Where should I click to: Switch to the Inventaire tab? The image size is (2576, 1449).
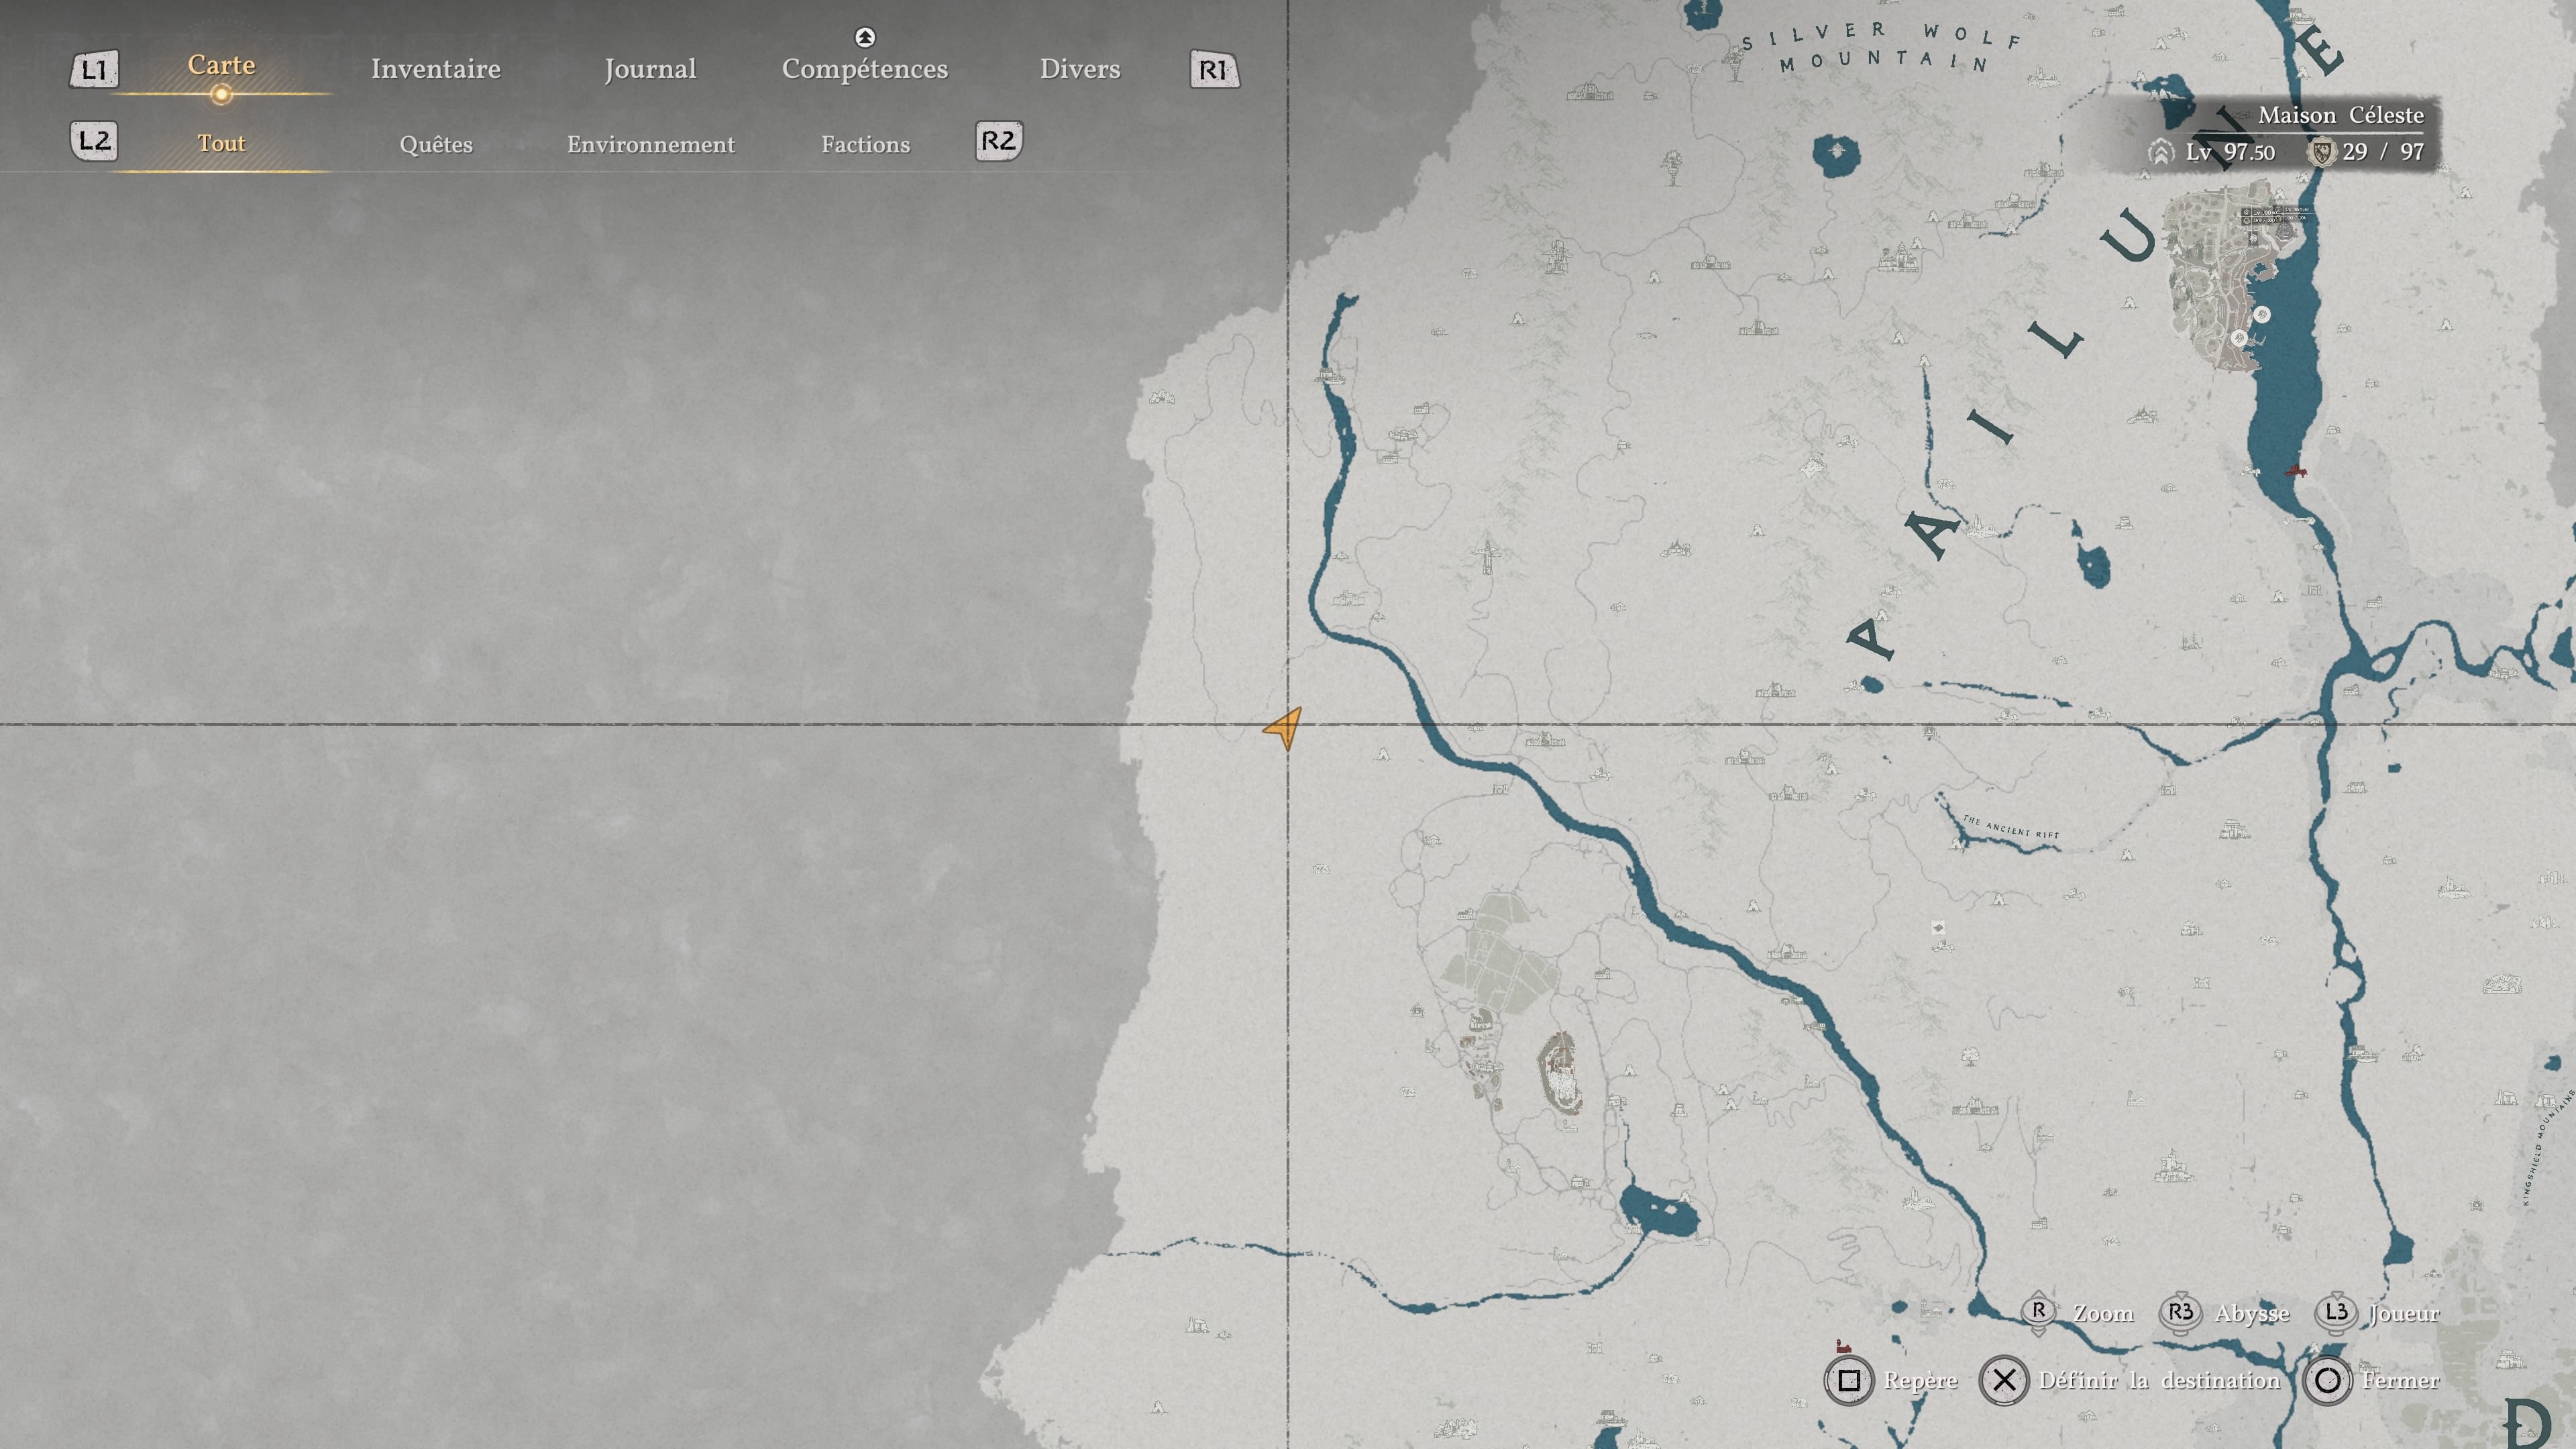436,69
